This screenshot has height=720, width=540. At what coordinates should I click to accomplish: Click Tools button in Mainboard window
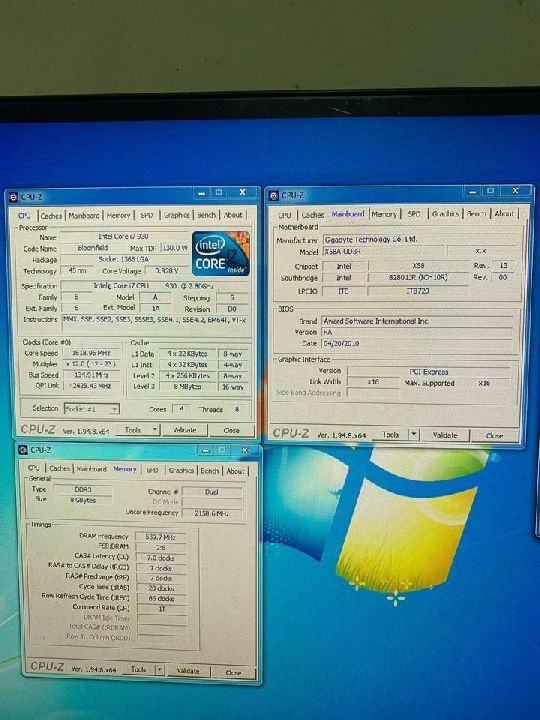(391, 434)
